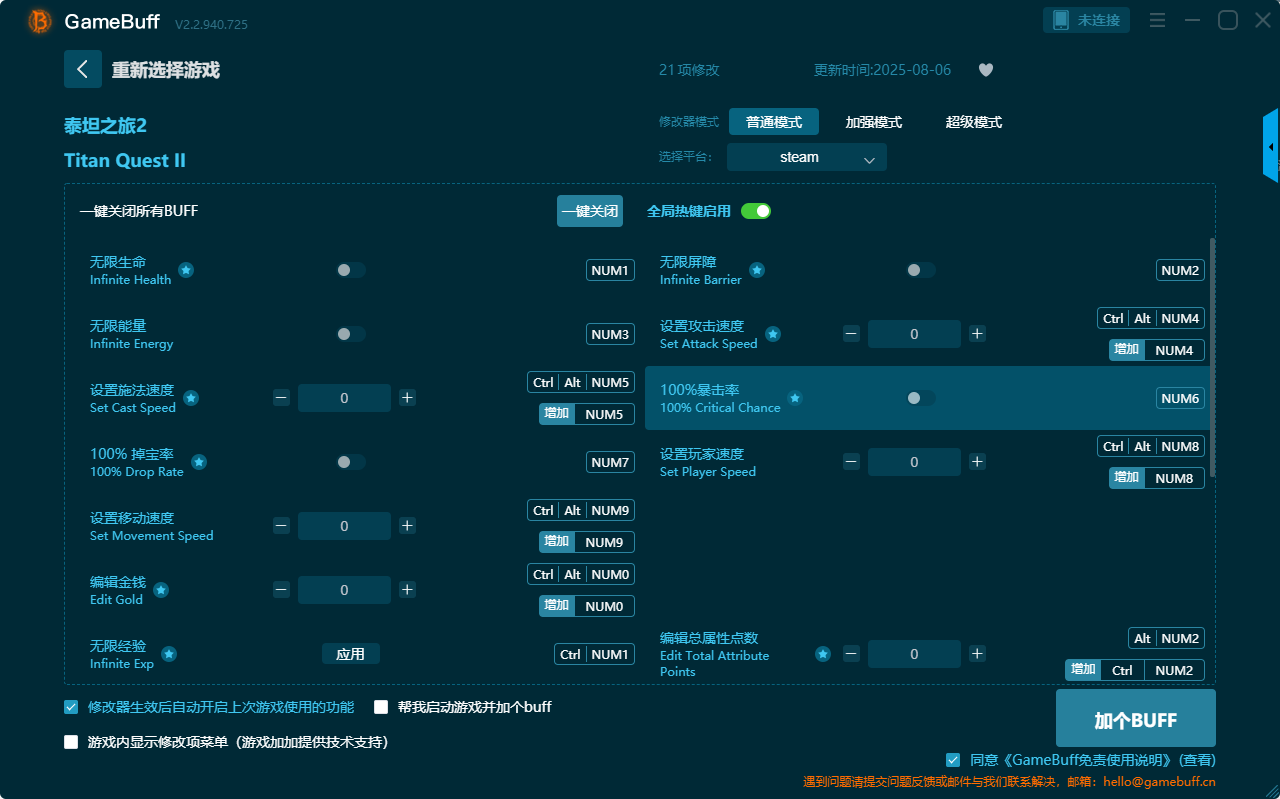Click the back arrow to reselect game

coord(83,69)
